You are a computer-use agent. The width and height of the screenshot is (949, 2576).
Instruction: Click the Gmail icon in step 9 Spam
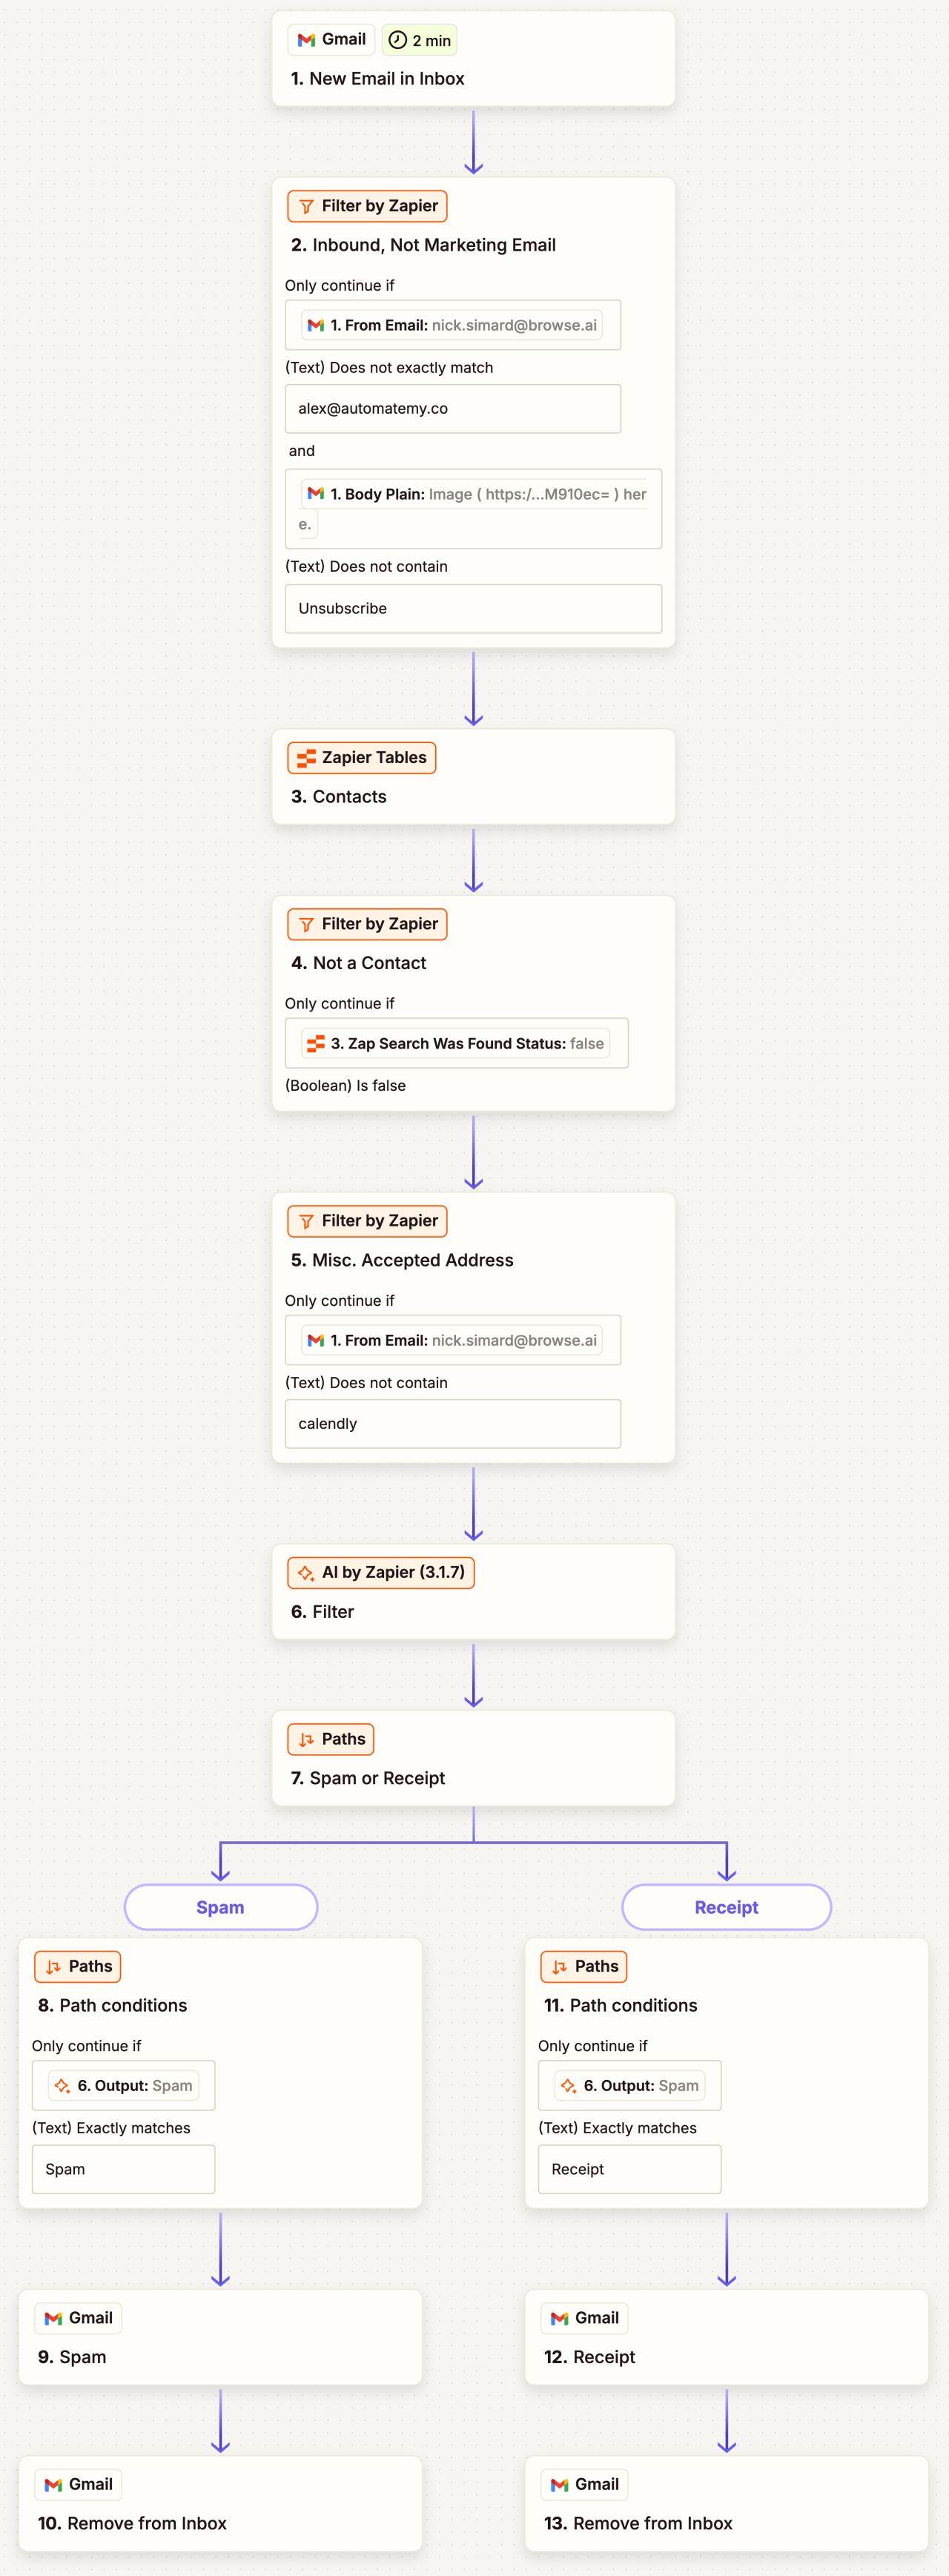(53, 2319)
